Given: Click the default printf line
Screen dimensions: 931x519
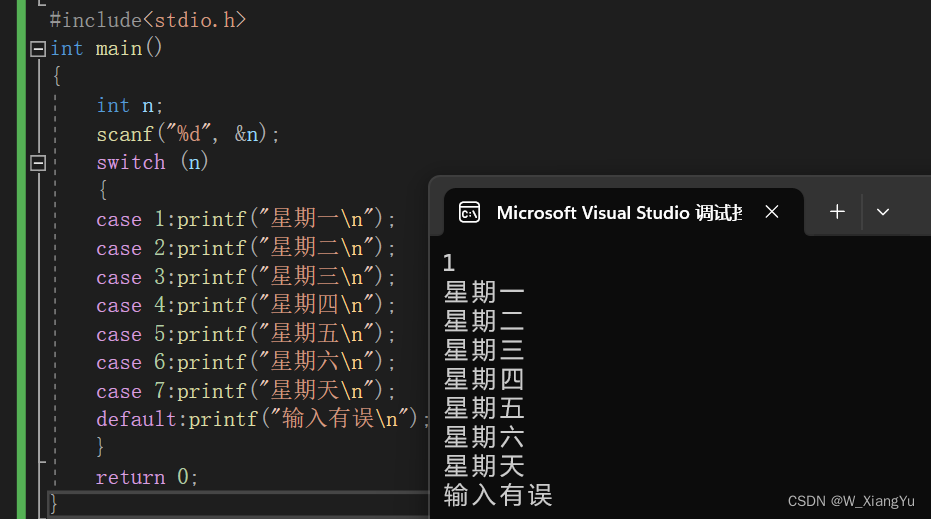Looking at the screenshot, I should [263, 419].
